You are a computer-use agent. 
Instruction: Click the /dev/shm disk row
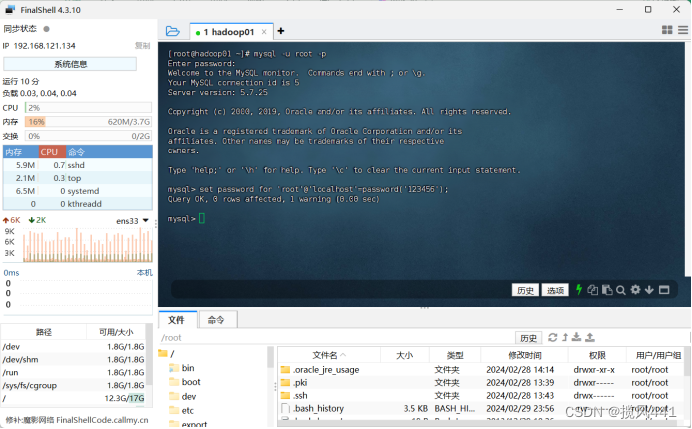[73, 360]
